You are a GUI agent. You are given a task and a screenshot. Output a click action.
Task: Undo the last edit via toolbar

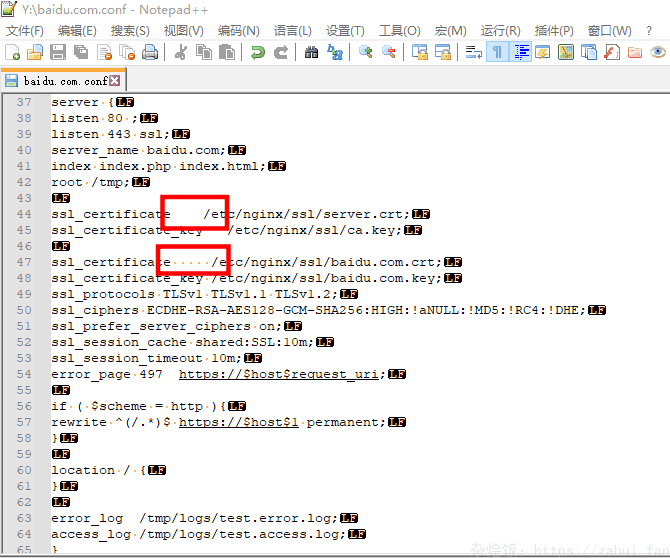(258, 52)
